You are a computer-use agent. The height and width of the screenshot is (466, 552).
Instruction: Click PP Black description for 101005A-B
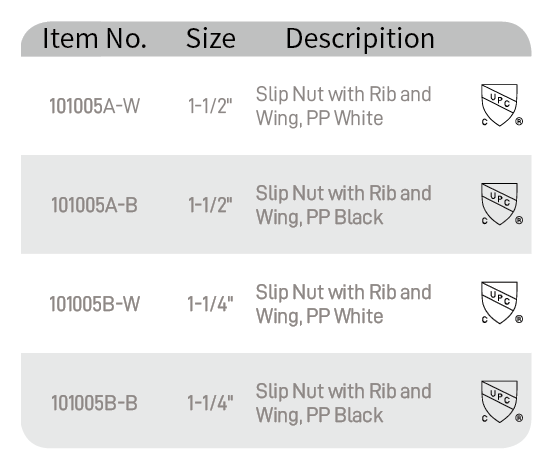(x=344, y=205)
